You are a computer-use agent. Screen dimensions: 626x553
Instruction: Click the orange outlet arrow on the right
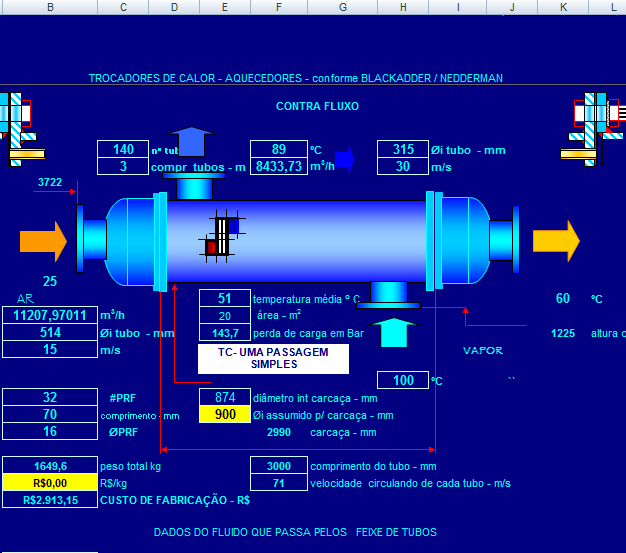point(556,240)
